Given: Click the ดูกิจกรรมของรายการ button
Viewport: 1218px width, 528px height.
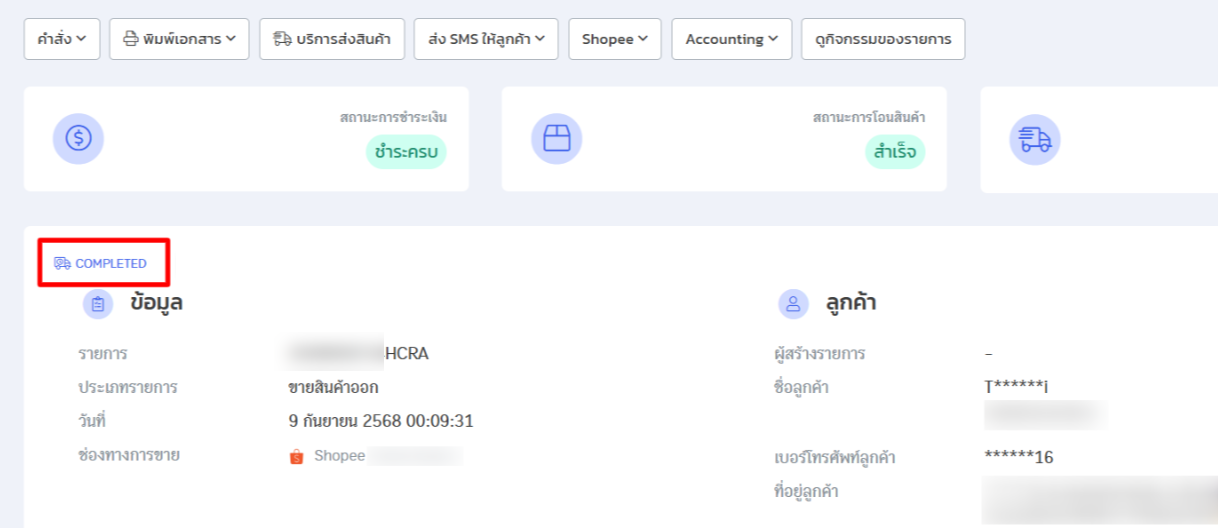Looking at the screenshot, I should tap(883, 39).
